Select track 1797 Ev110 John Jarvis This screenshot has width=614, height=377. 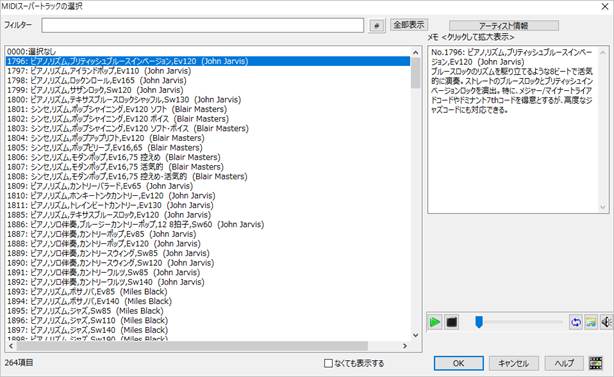(x=208, y=71)
